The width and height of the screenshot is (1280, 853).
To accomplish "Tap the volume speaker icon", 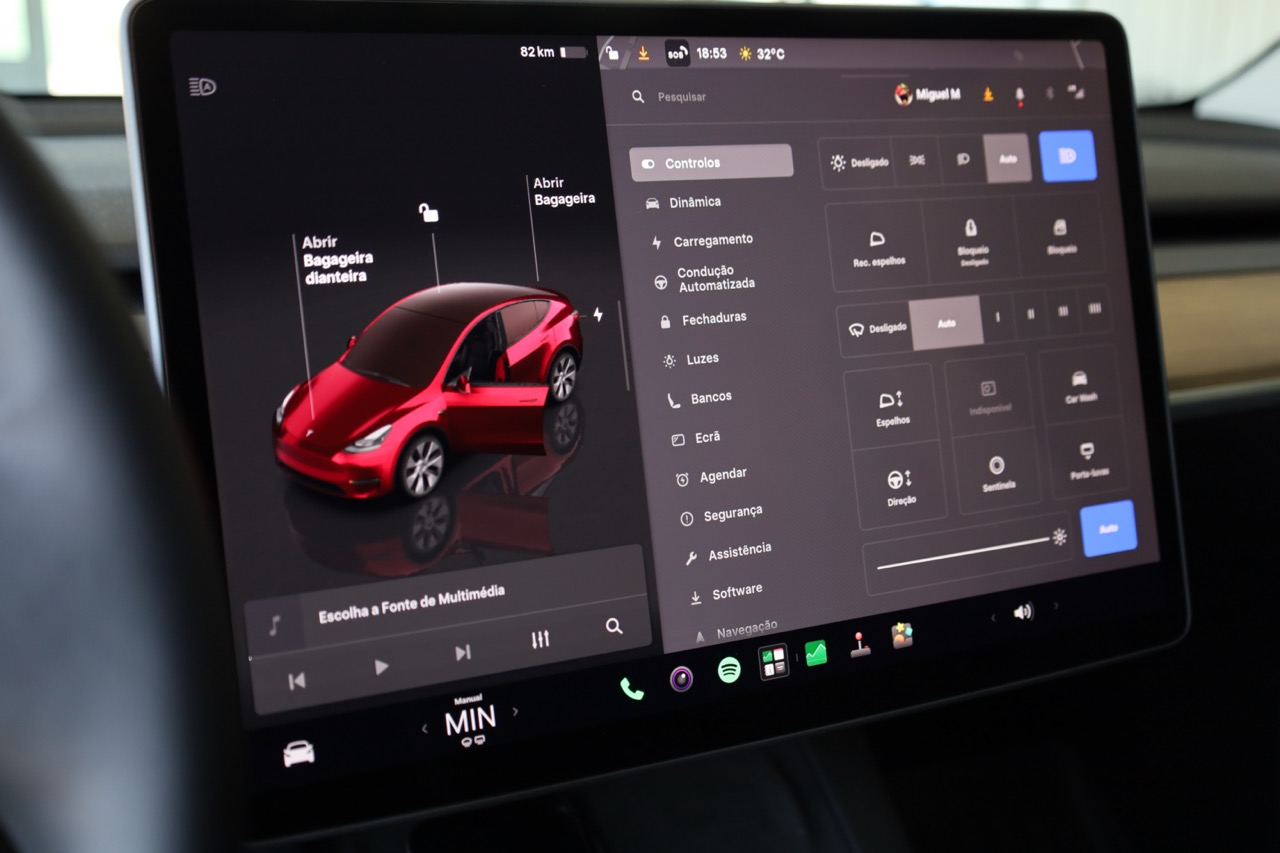I will coord(1022,612).
